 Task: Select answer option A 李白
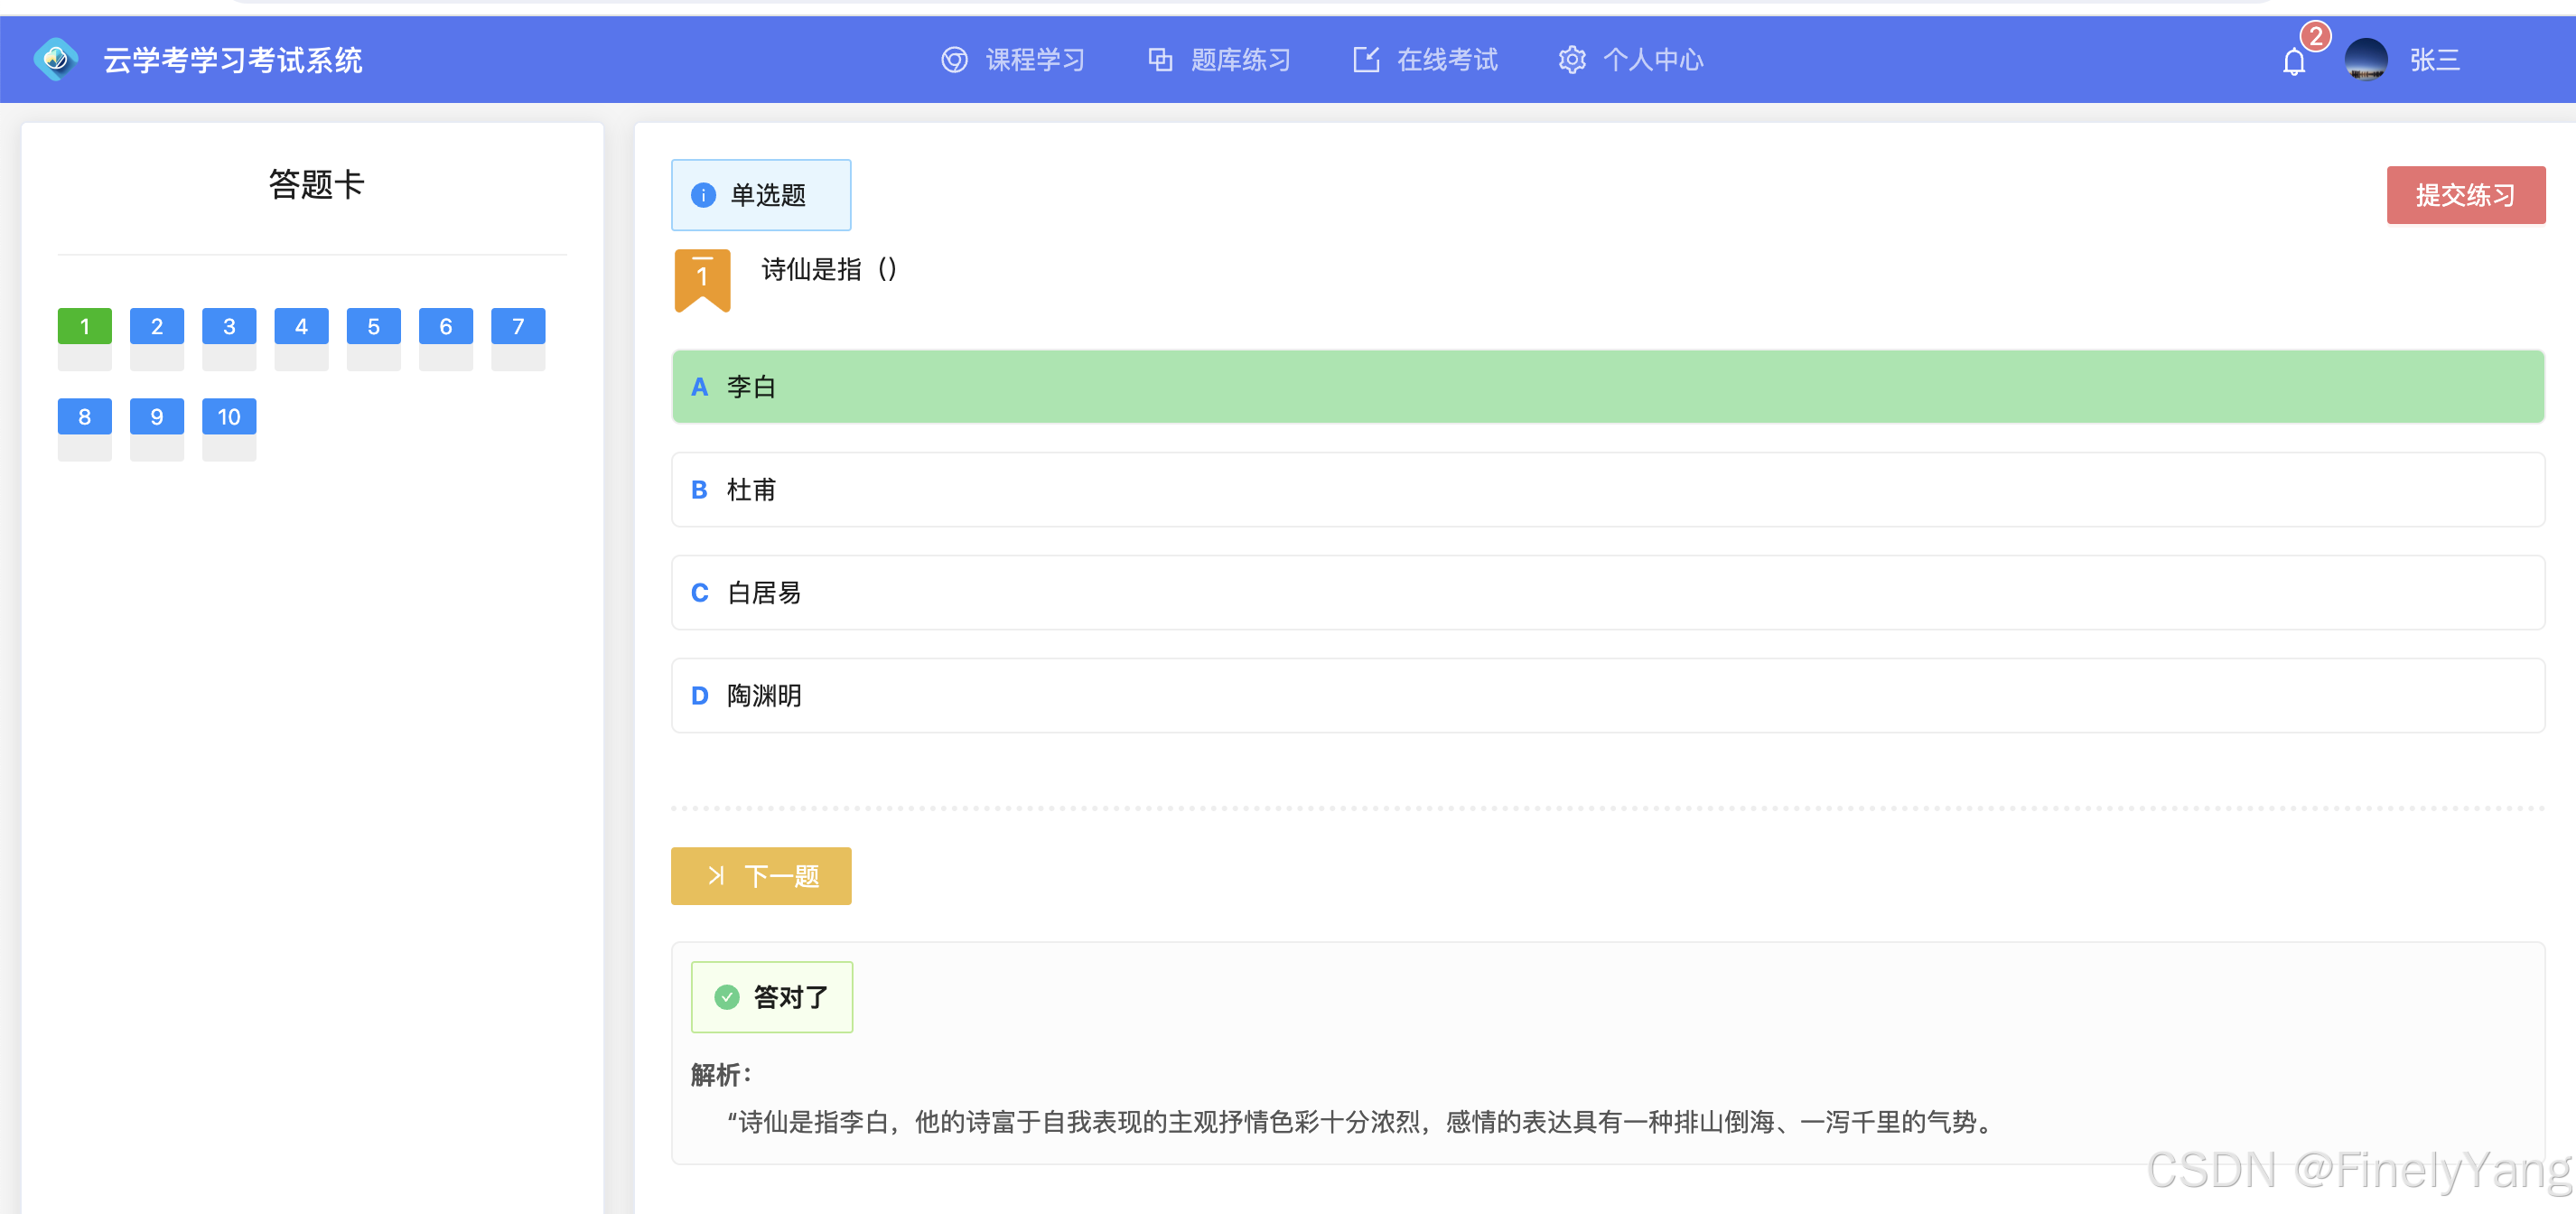tap(1607, 387)
